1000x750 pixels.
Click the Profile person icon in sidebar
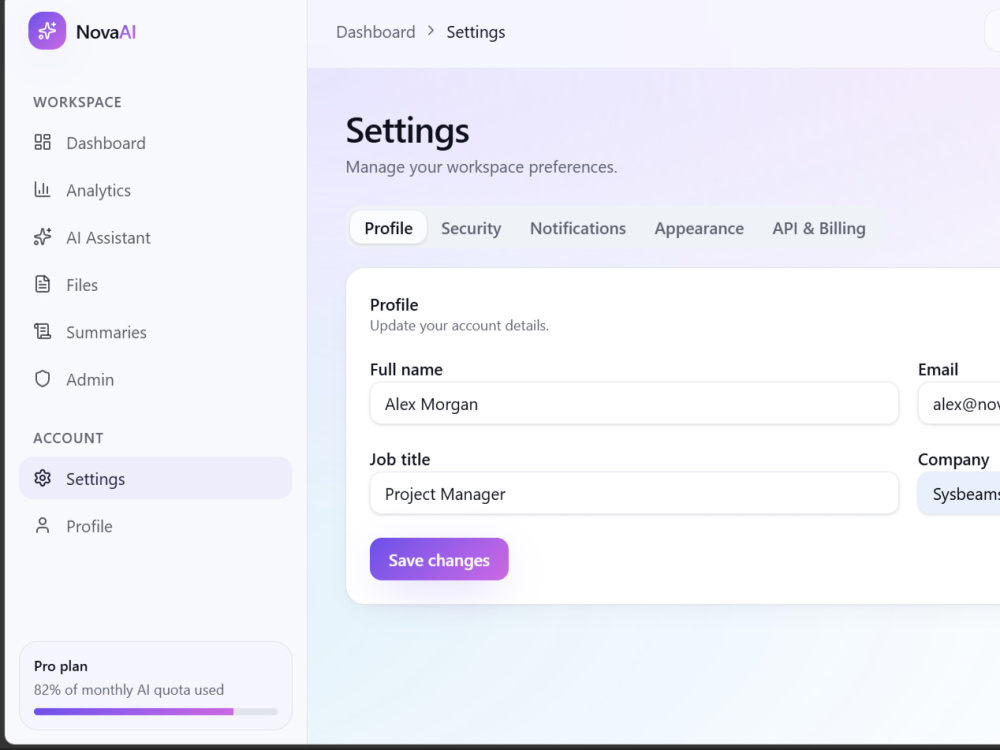(42, 526)
